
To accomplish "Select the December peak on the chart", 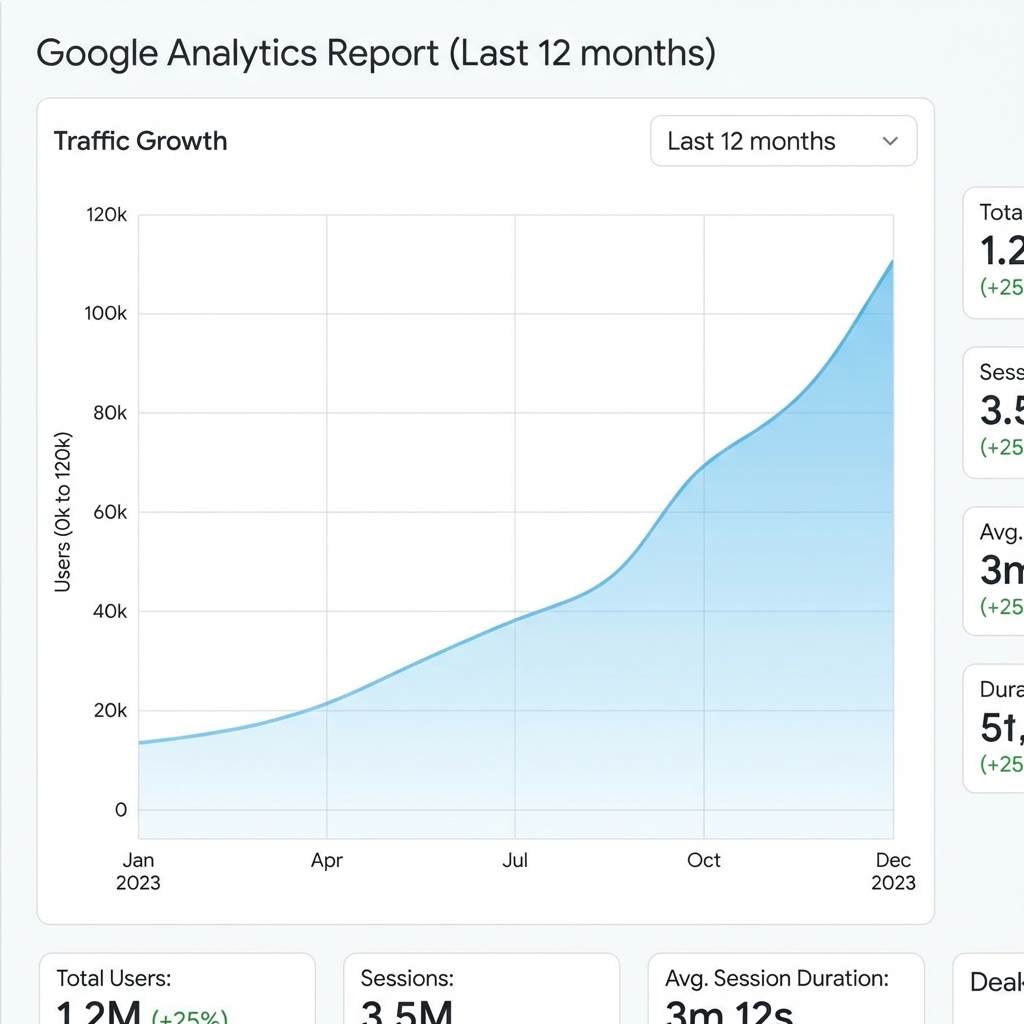I will click(890, 263).
